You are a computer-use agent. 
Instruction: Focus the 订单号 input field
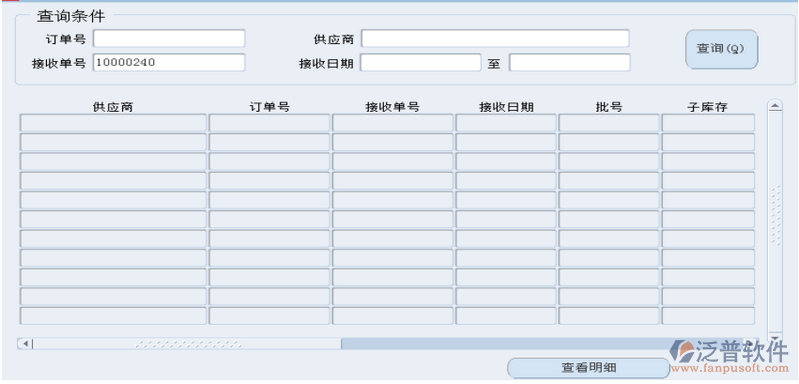click(169, 38)
